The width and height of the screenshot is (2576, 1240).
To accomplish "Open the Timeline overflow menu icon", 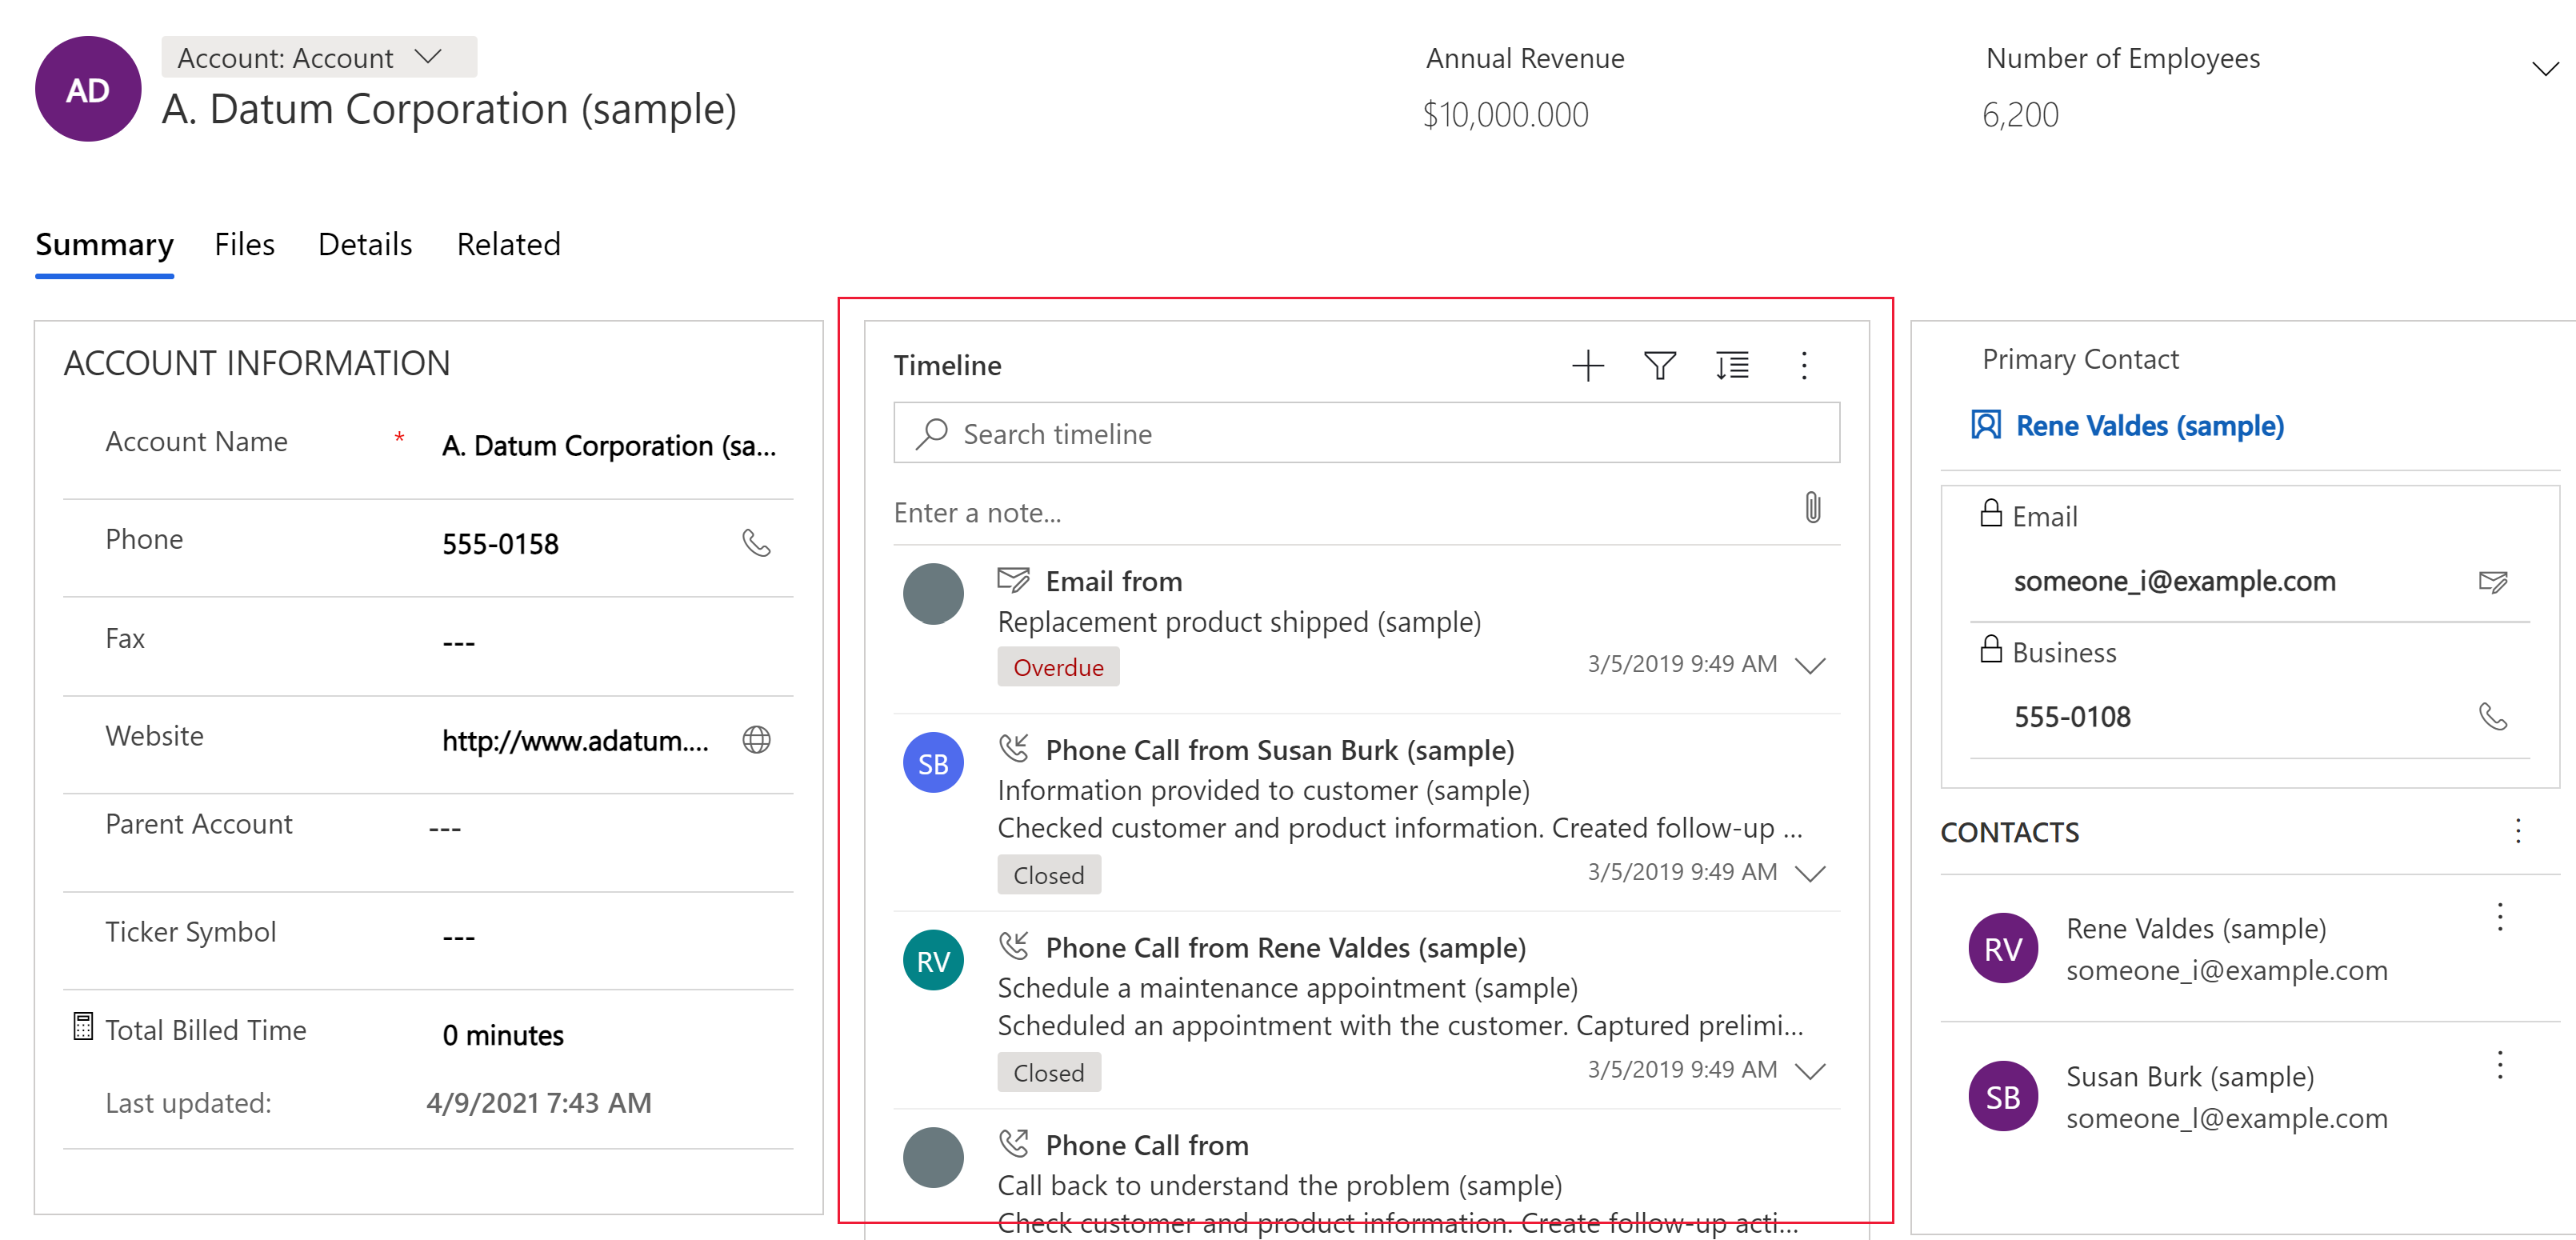I will point(1802,365).
